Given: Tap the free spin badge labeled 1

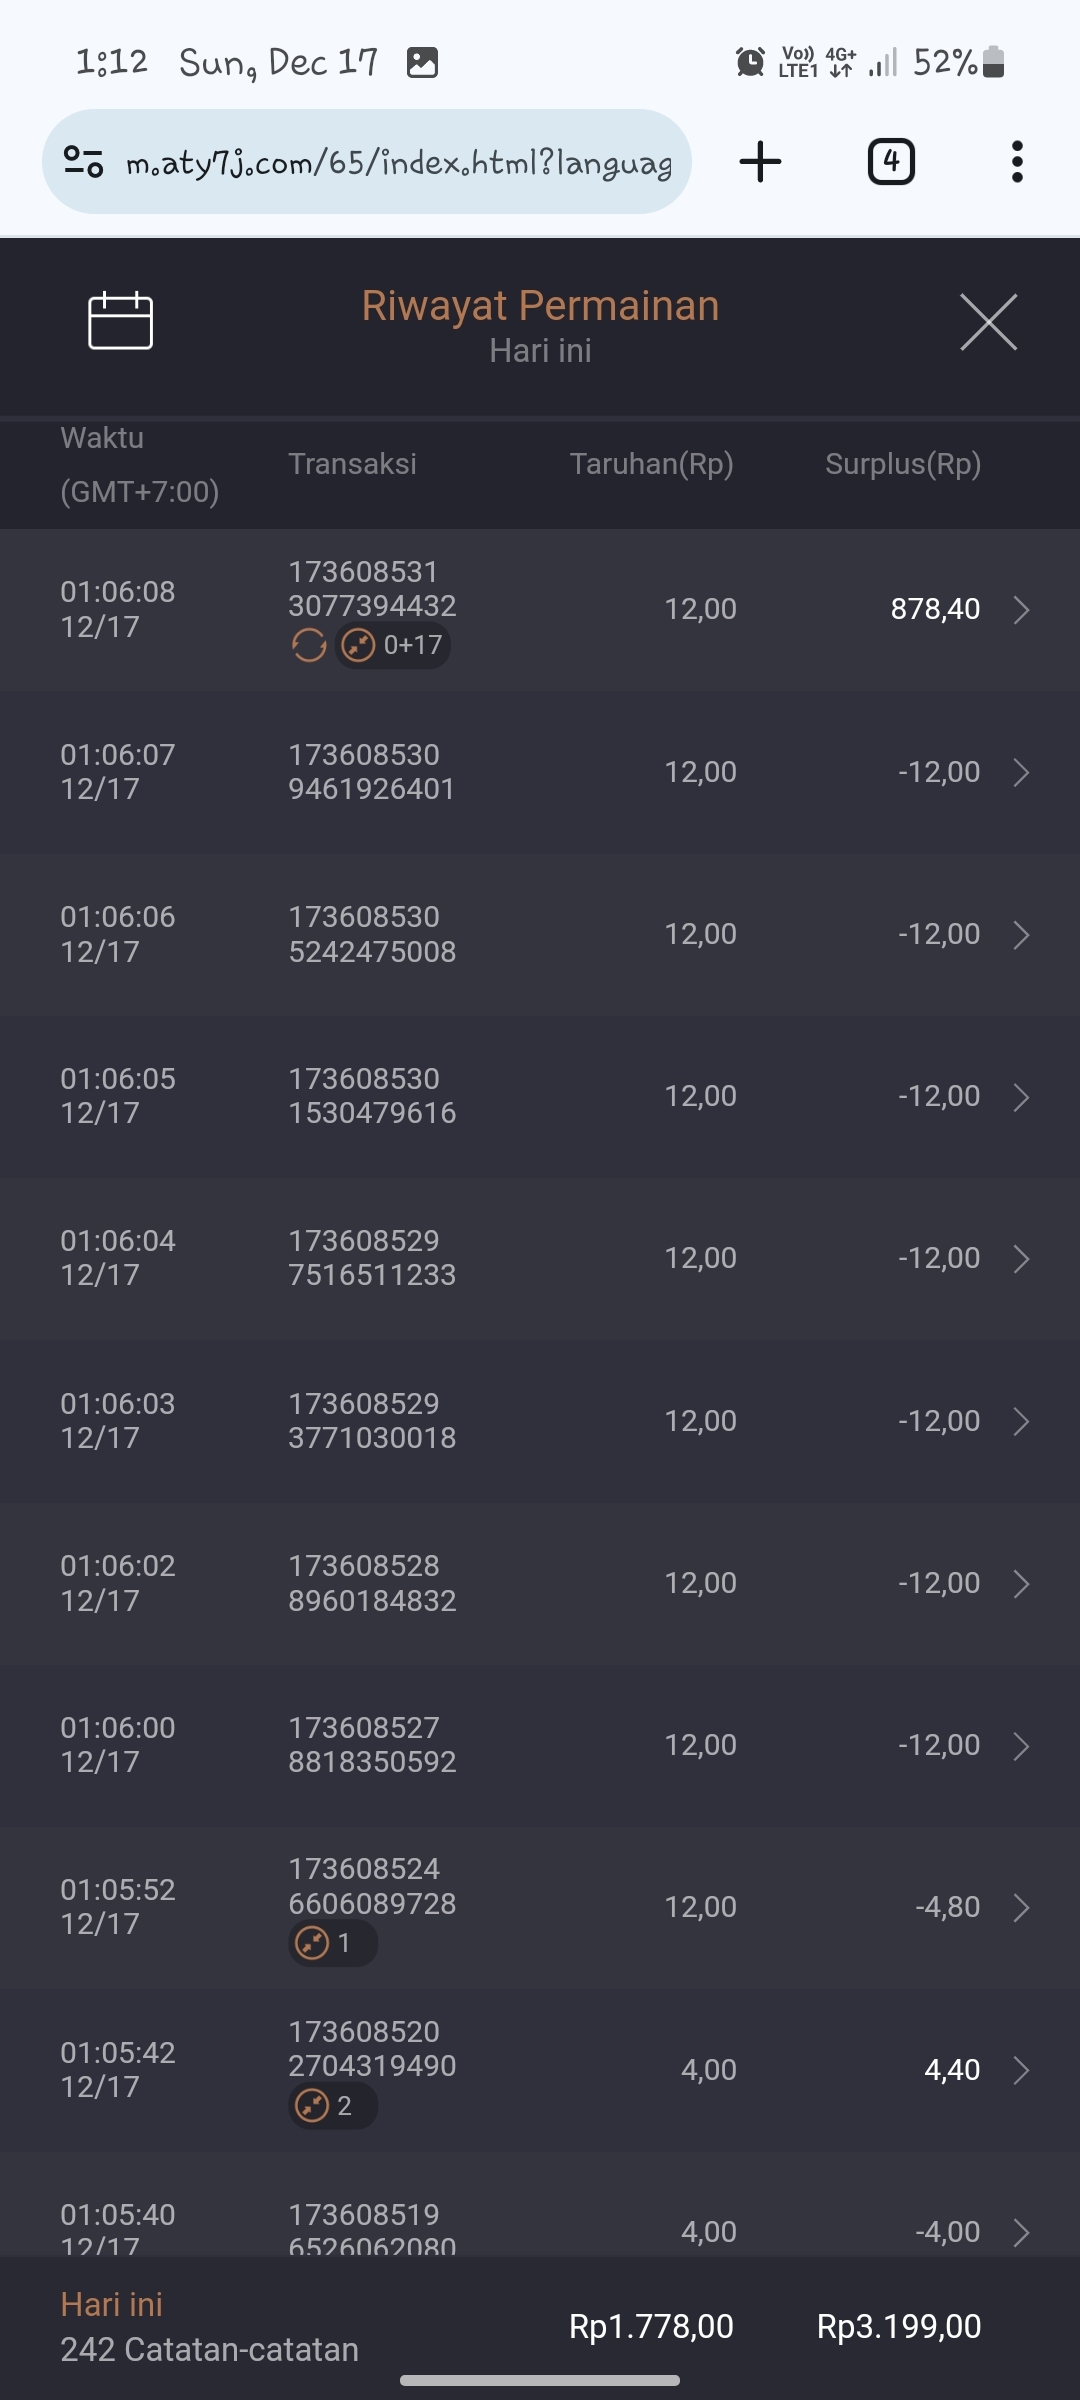Looking at the screenshot, I should (x=332, y=1943).
